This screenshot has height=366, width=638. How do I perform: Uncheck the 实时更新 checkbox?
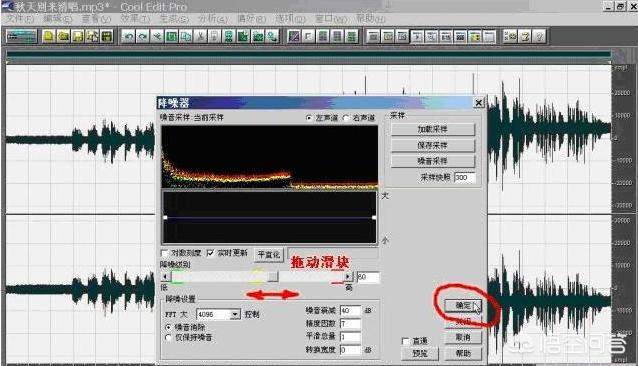210,253
